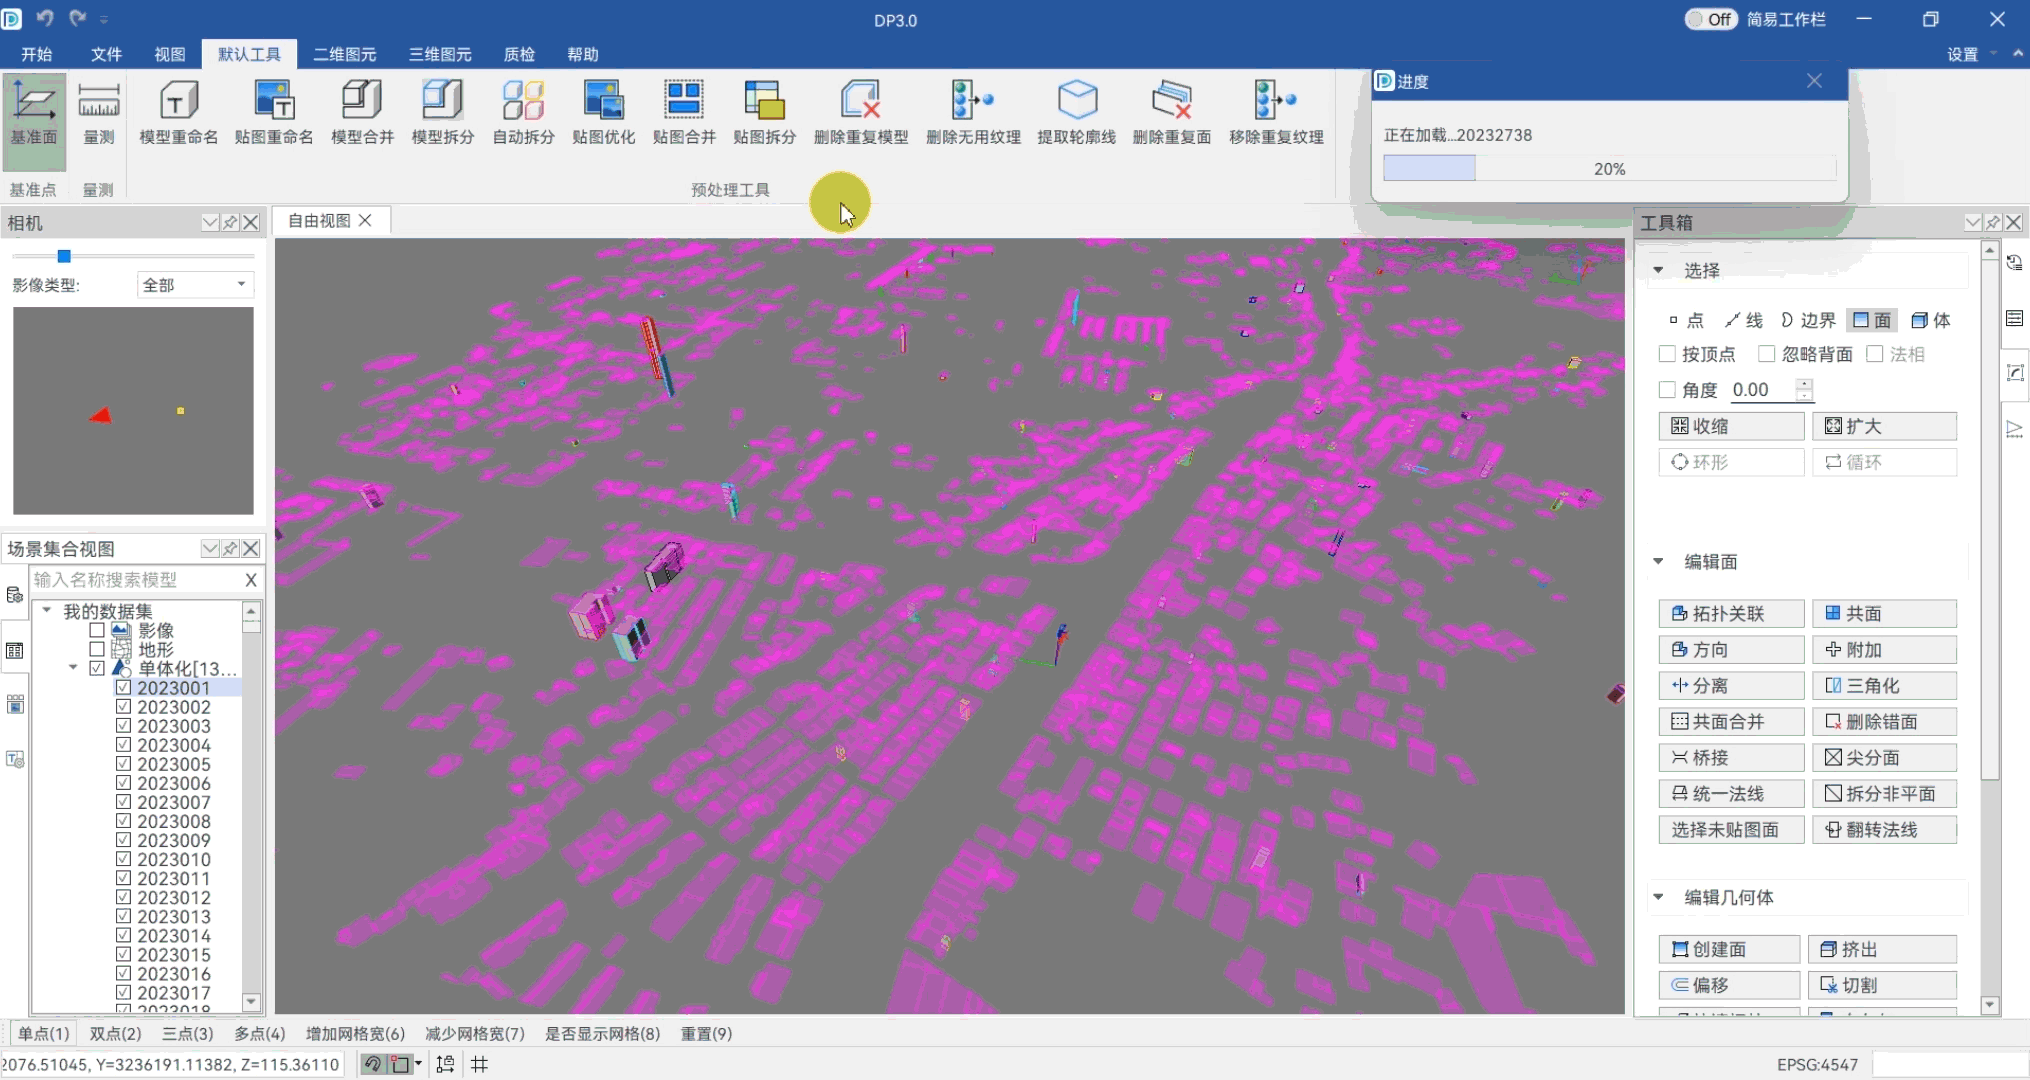Screen dimensions: 2030x1080
Task: Switch to 三维图元 ribbon tab
Action: pos(440,54)
